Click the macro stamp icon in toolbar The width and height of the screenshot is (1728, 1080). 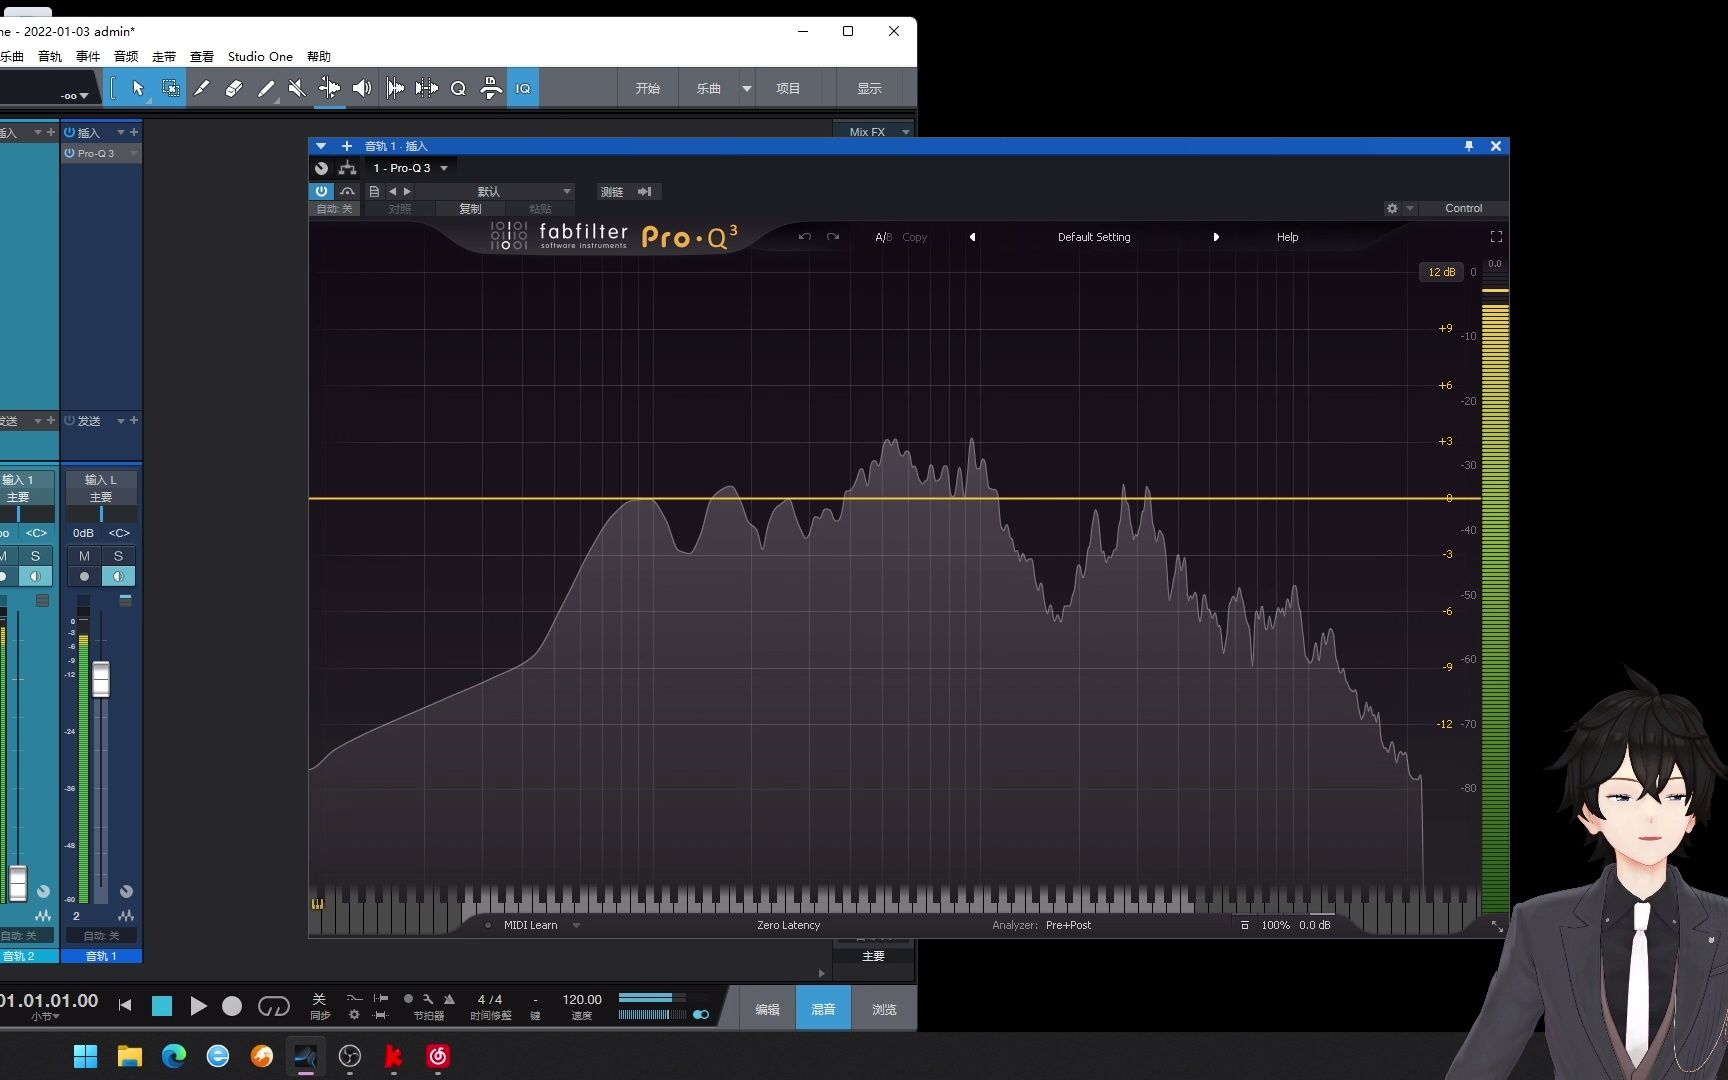(491, 88)
